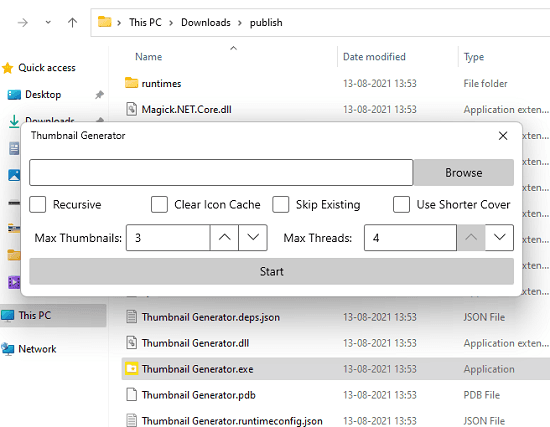Sort by the Type column header

[474, 57]
